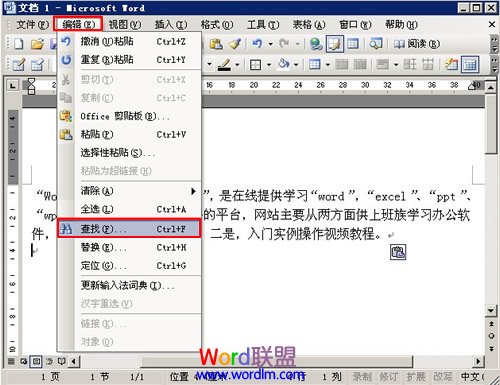Open the 格式(O) menu
This screenshot has height=385, width=500.
pyautogui.click(x=217, y=24)
